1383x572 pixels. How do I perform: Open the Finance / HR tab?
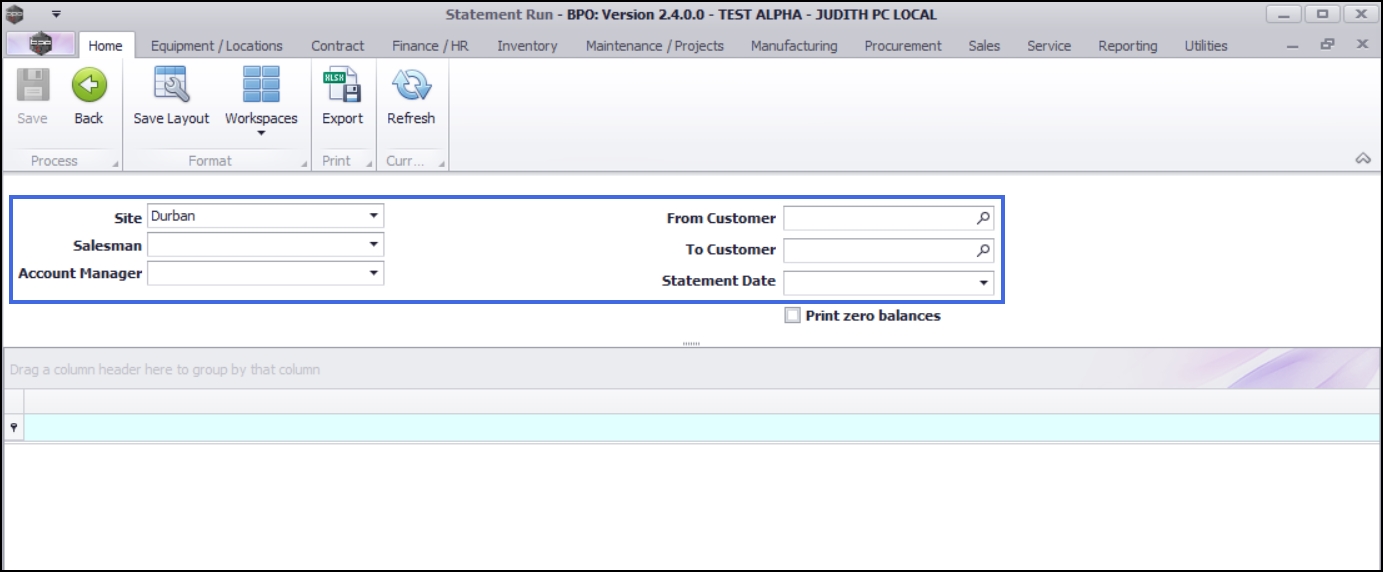[x=430, y=45]
